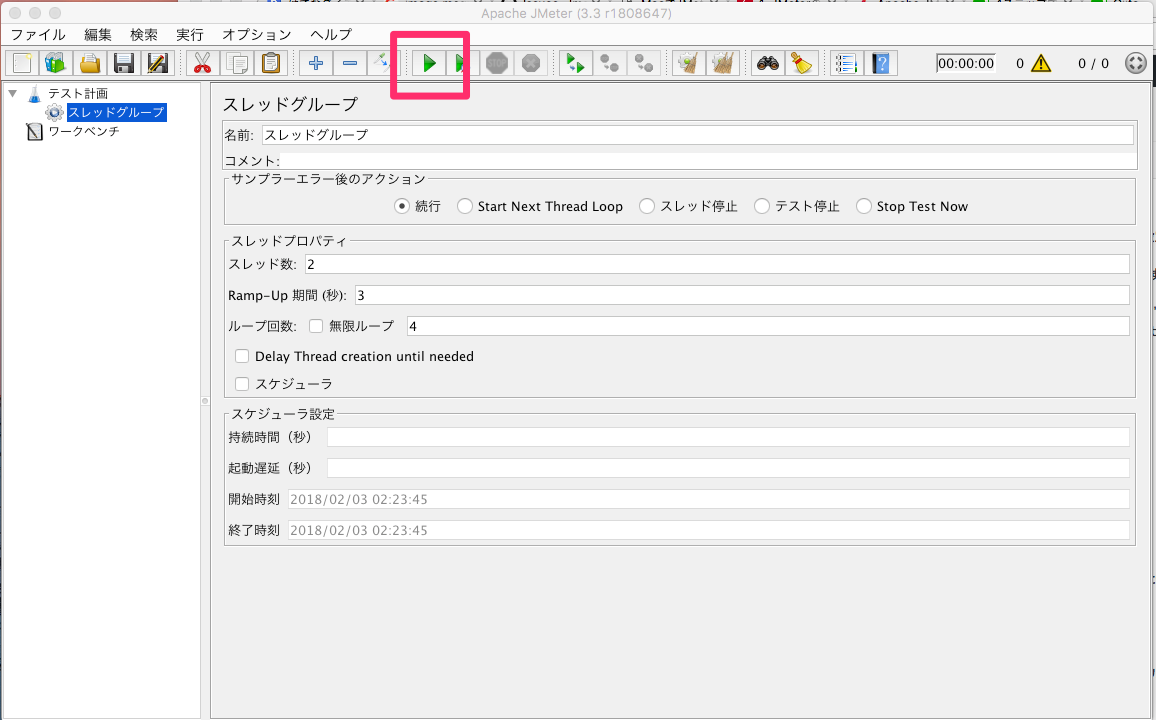1156x720 pixels.
Task: Click the Search binoculars icon
Action: (767, 64)
